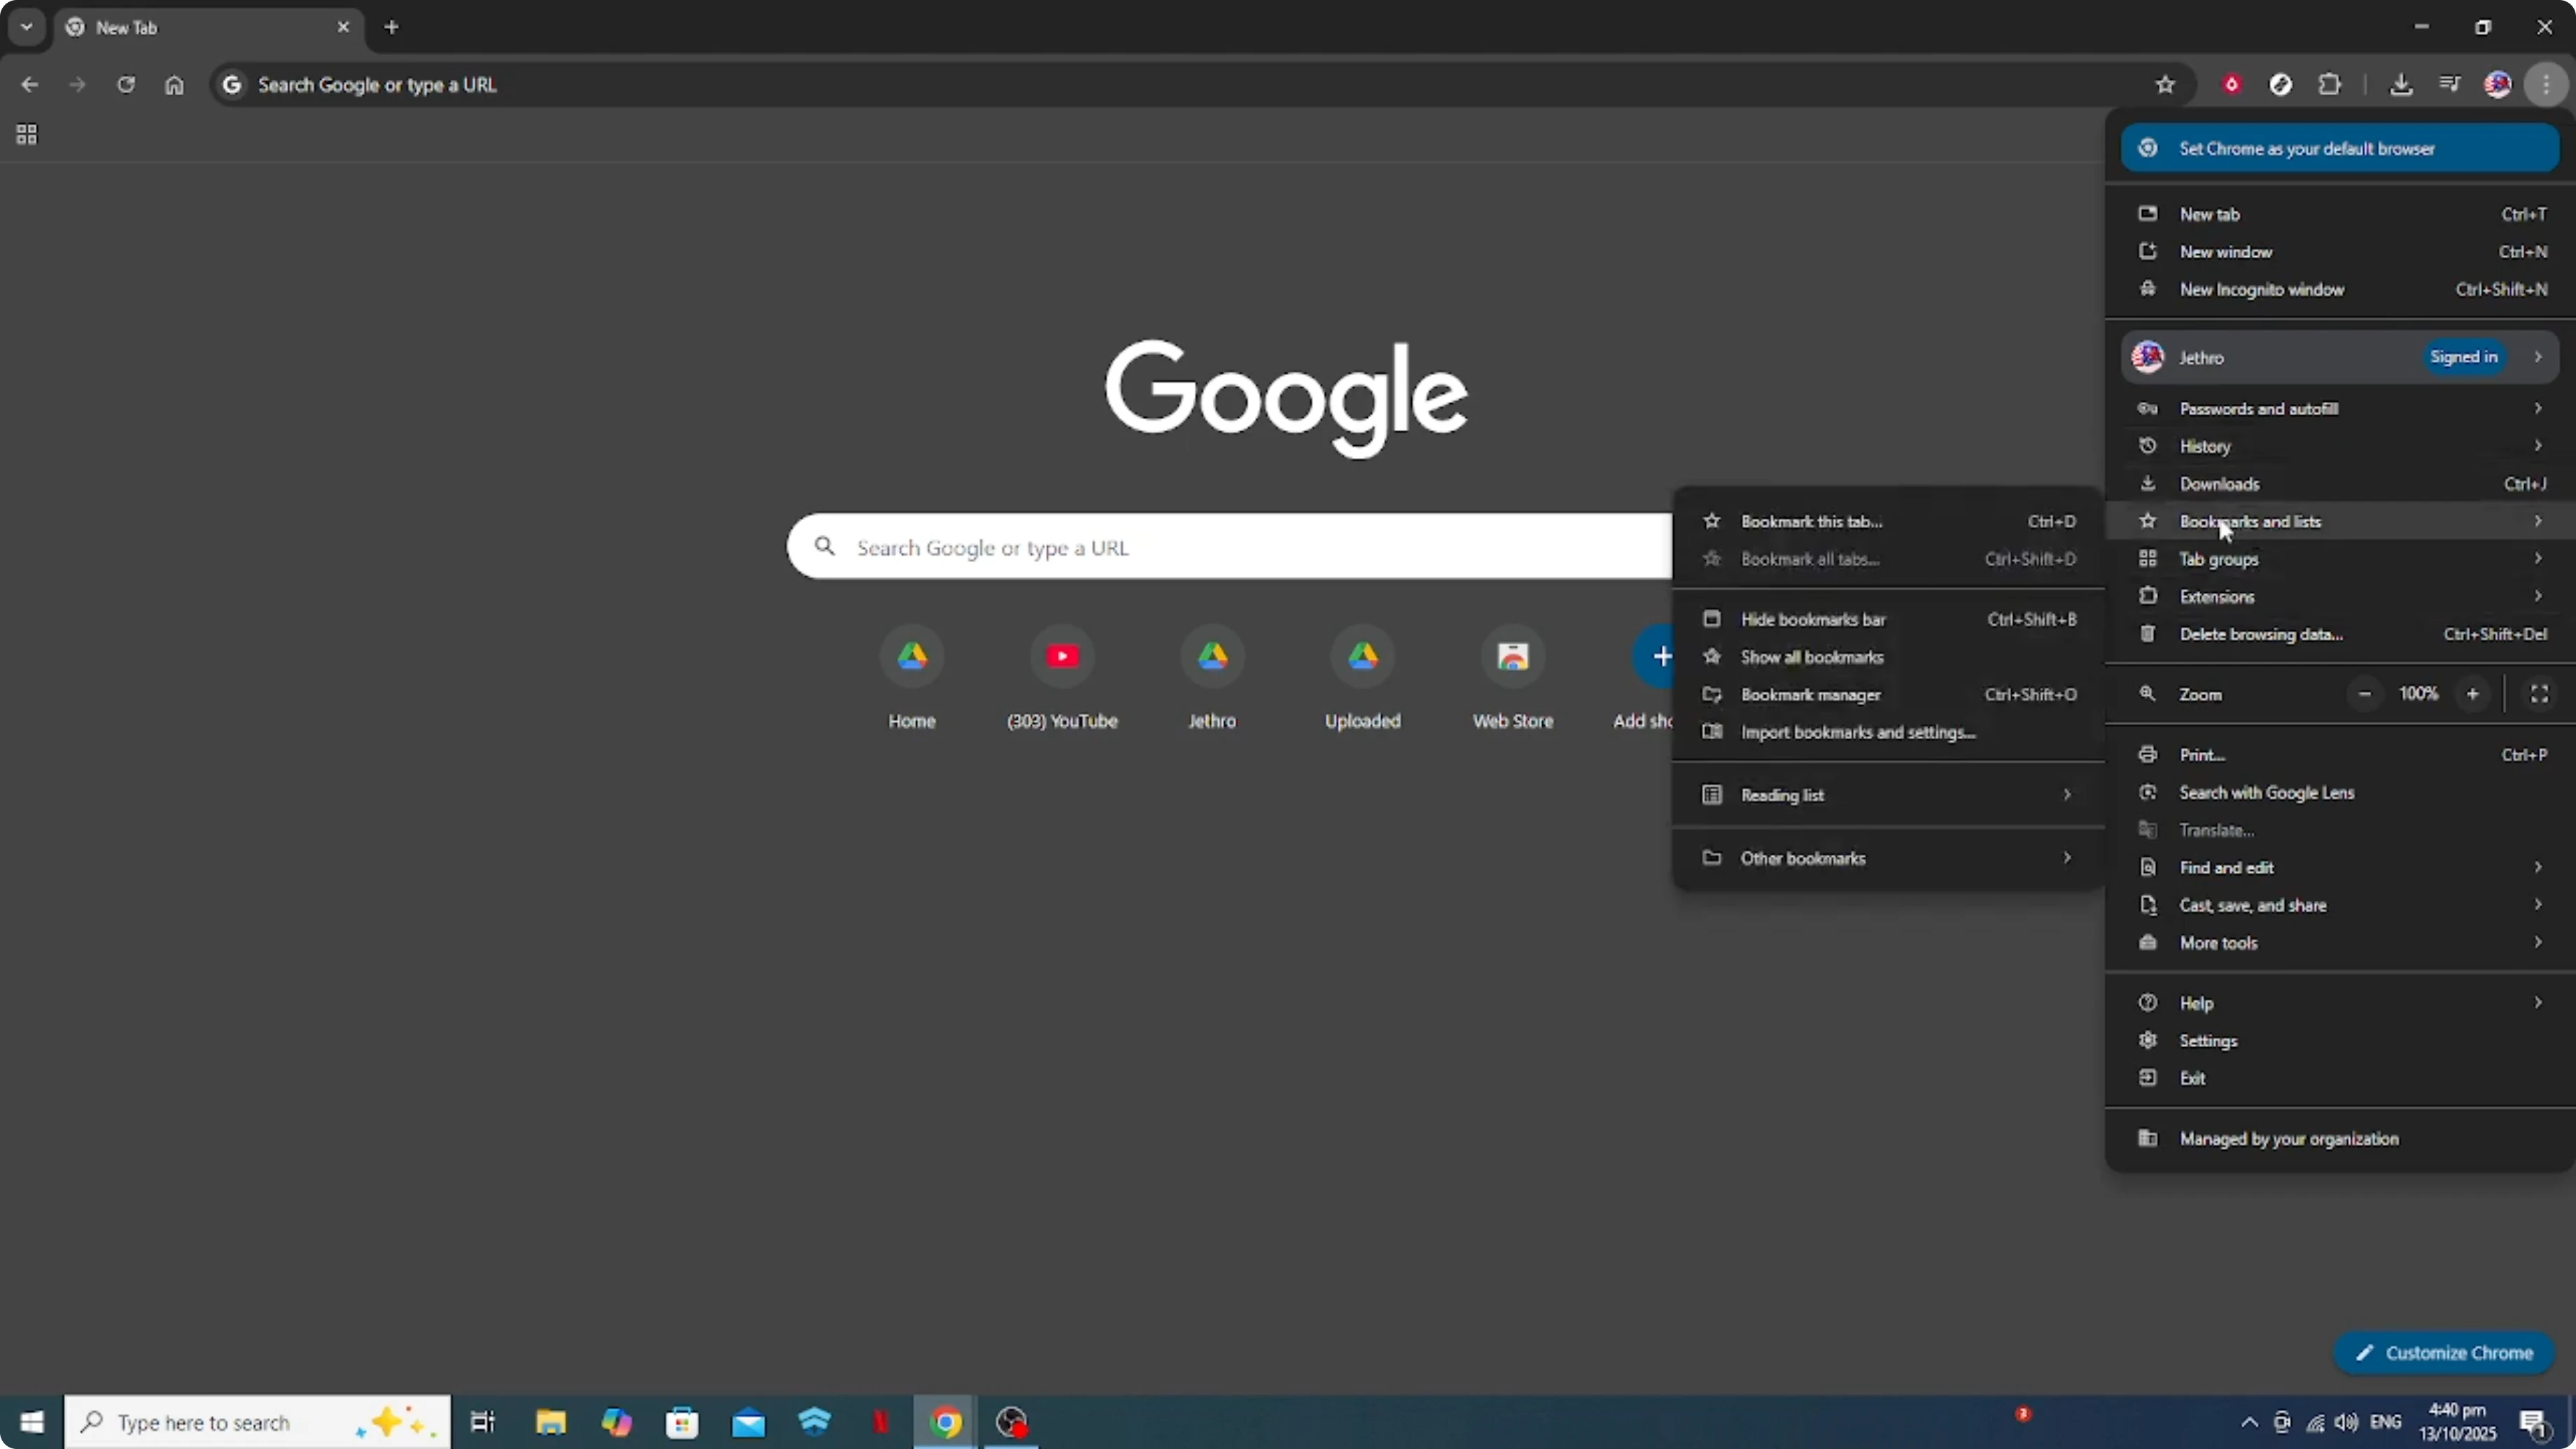Enter fullscreen mode from Zoom row
The image size is (2576, 1449).
pyautogui.click(x=2539, y=693)
